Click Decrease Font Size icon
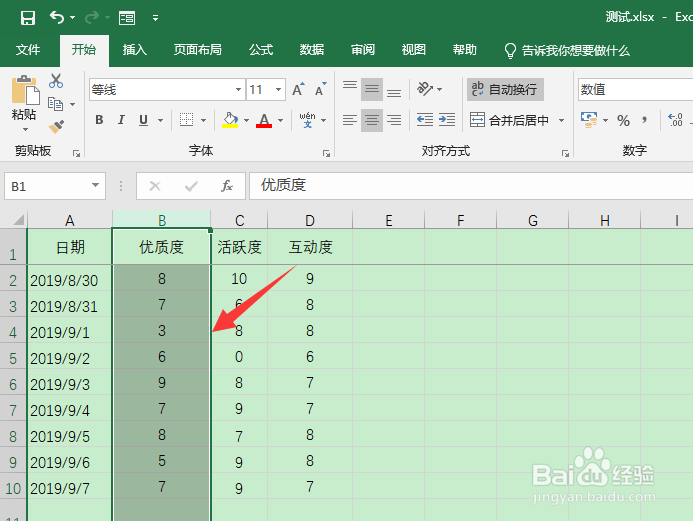 (x=320, y=89)
